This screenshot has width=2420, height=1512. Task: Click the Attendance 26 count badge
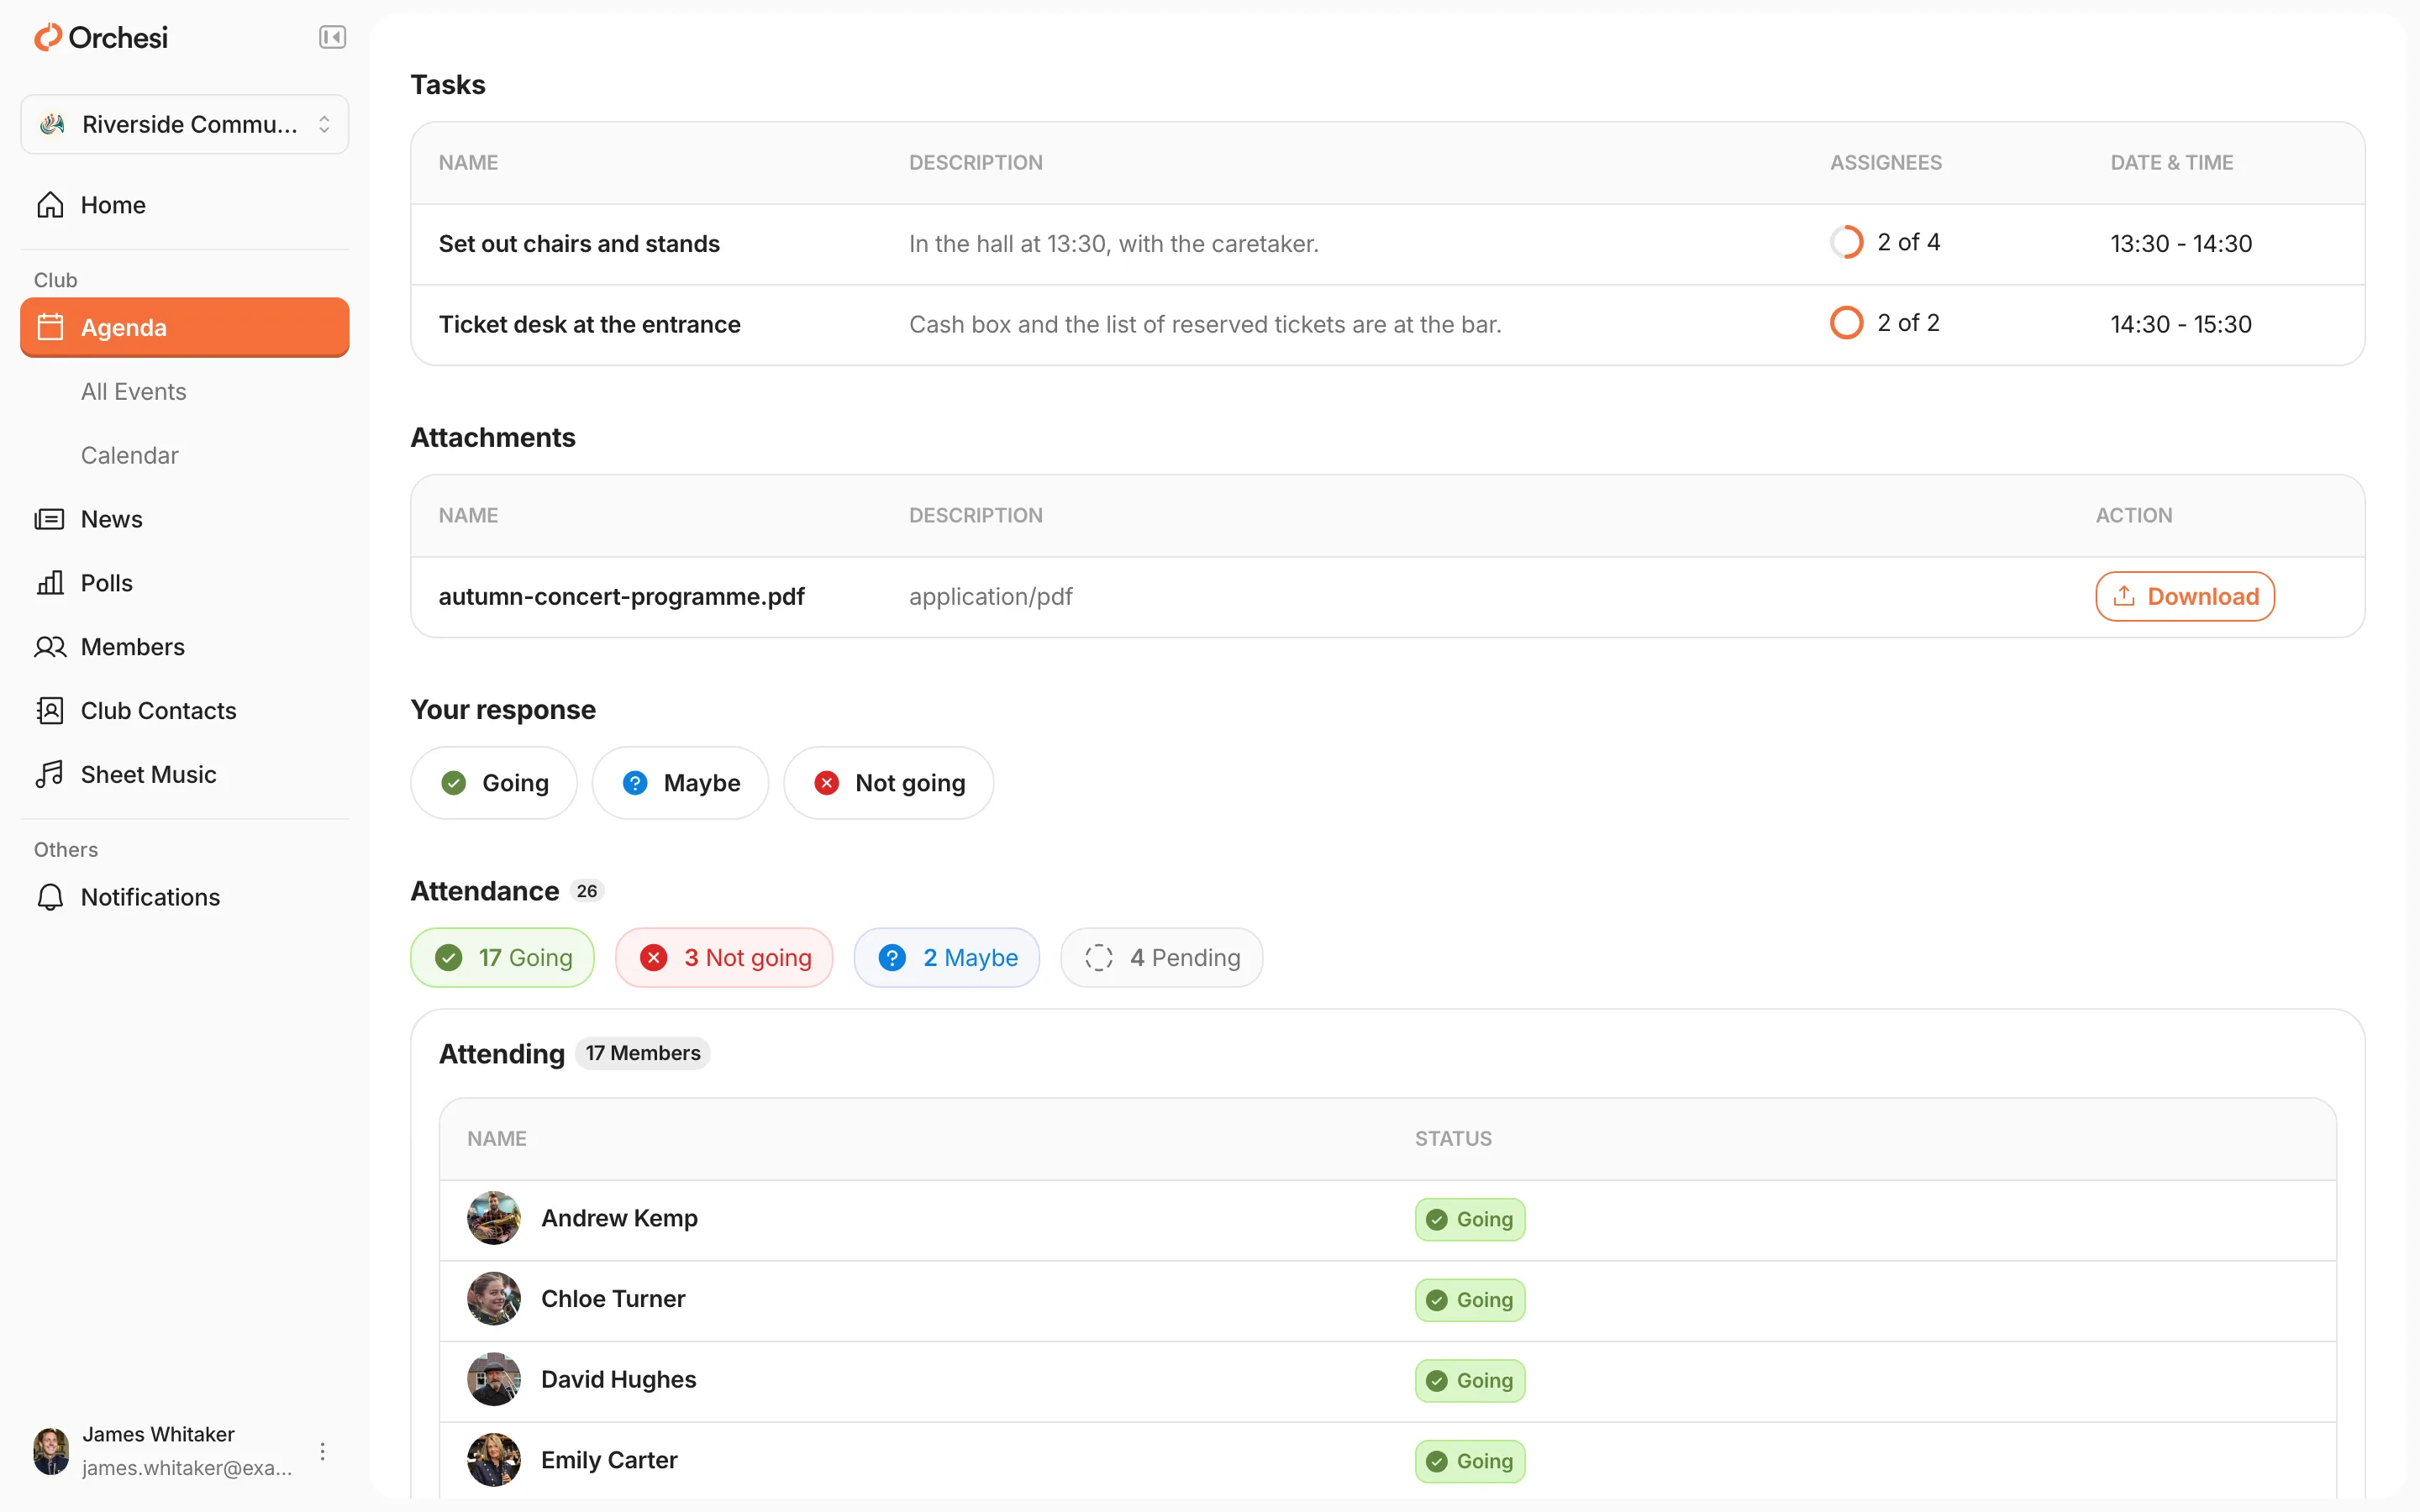pos(587,891)
